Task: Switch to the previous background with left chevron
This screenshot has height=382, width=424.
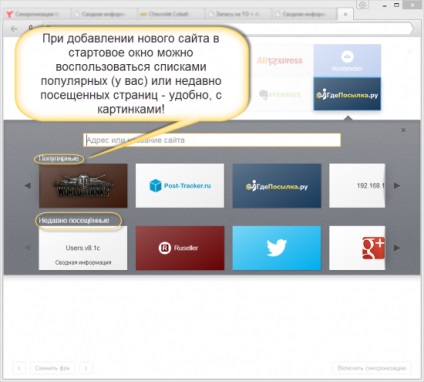Action: 19,368
